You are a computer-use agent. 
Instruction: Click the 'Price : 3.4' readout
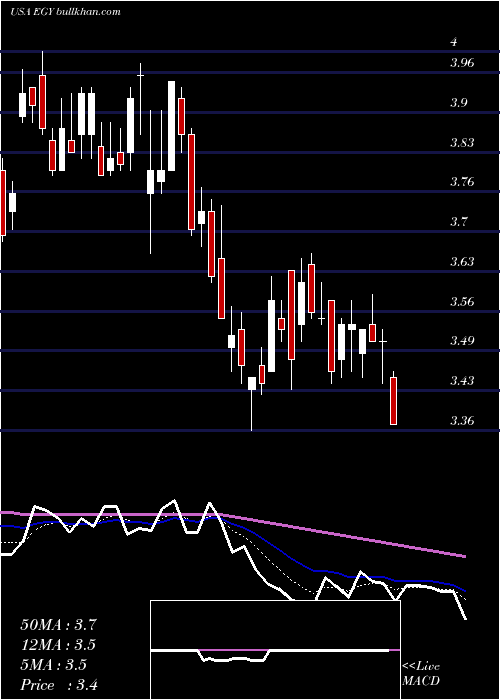pyautogui.click(x=59, y=685)
